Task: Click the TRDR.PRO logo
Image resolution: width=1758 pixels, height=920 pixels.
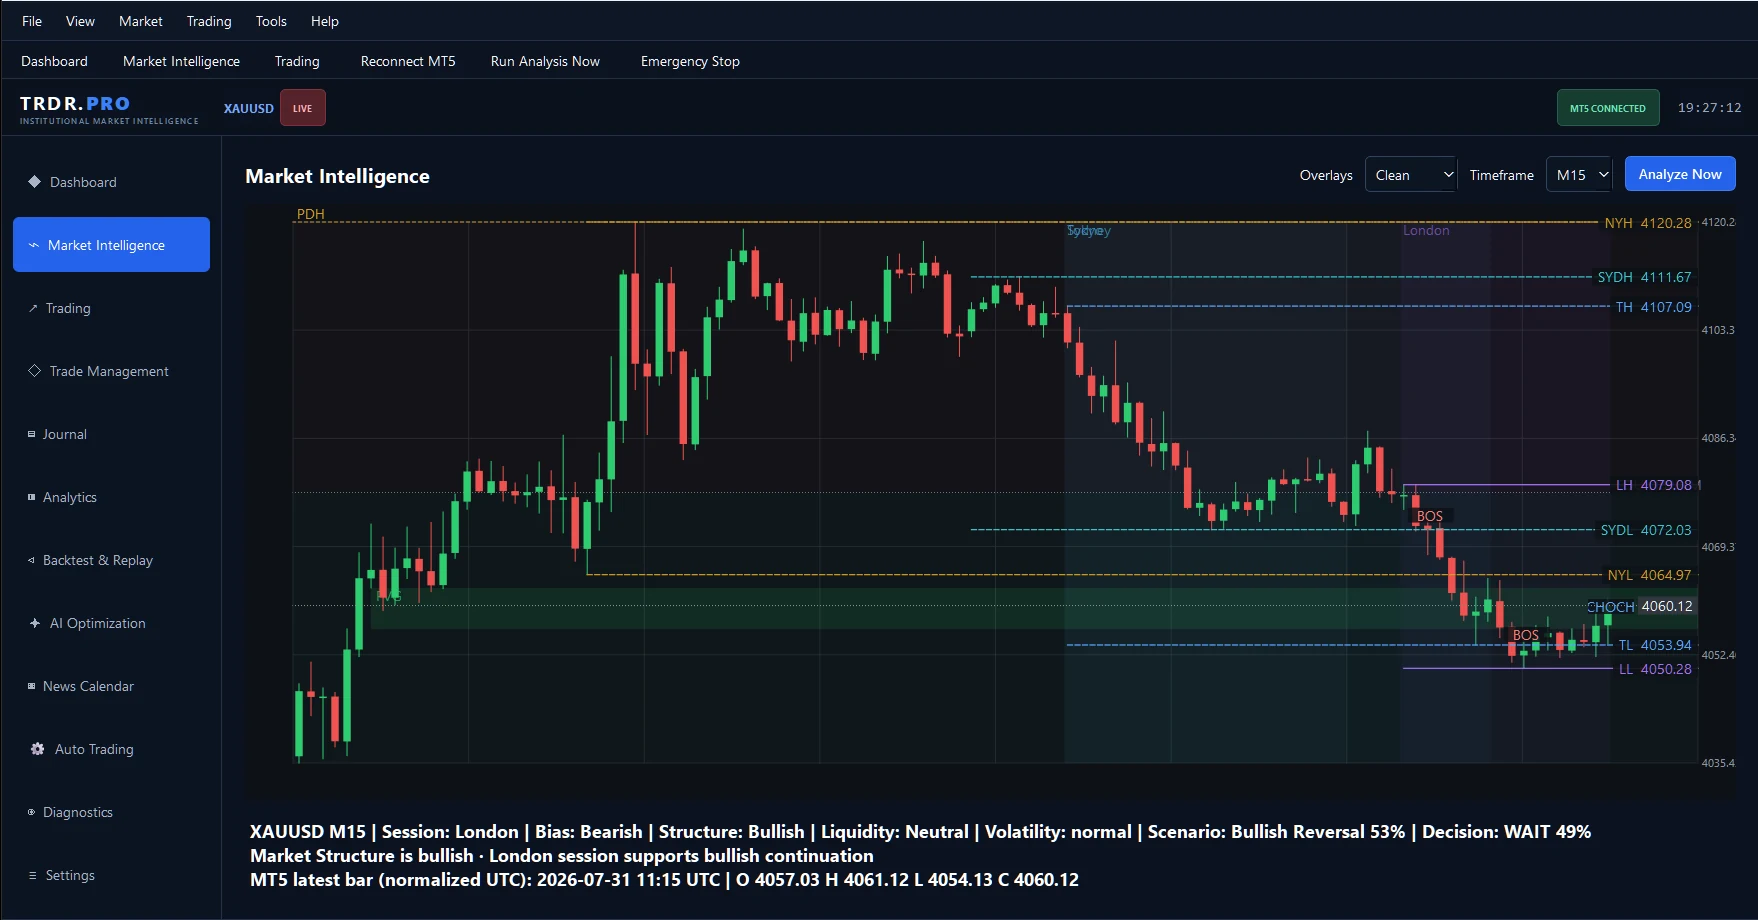Action: [x=109, y=108]
